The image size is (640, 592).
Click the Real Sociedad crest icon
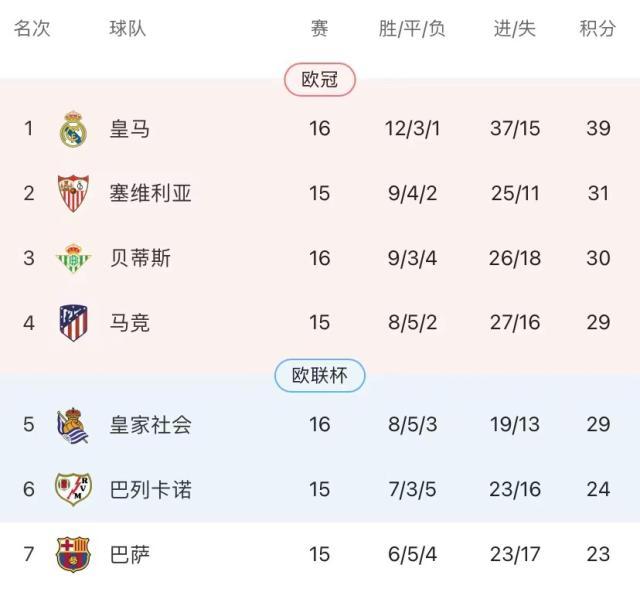pos(74,425)
